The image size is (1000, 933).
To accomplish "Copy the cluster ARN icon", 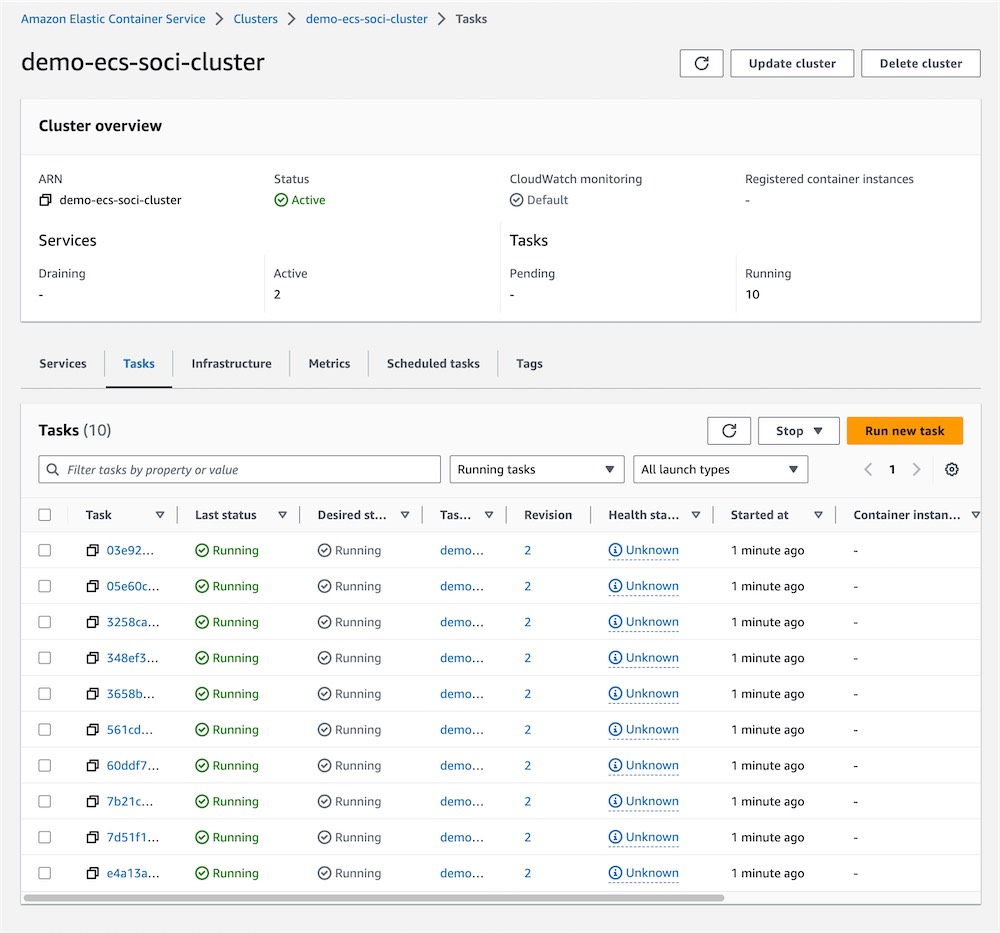I will (45, 200).
